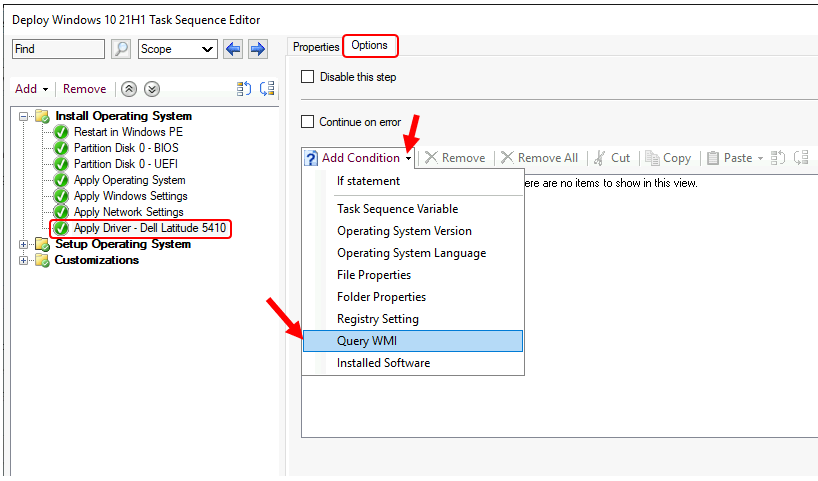The image size is (818, 481).
Task: Click Setup Operating System folder icon
Action: [42, 244]
